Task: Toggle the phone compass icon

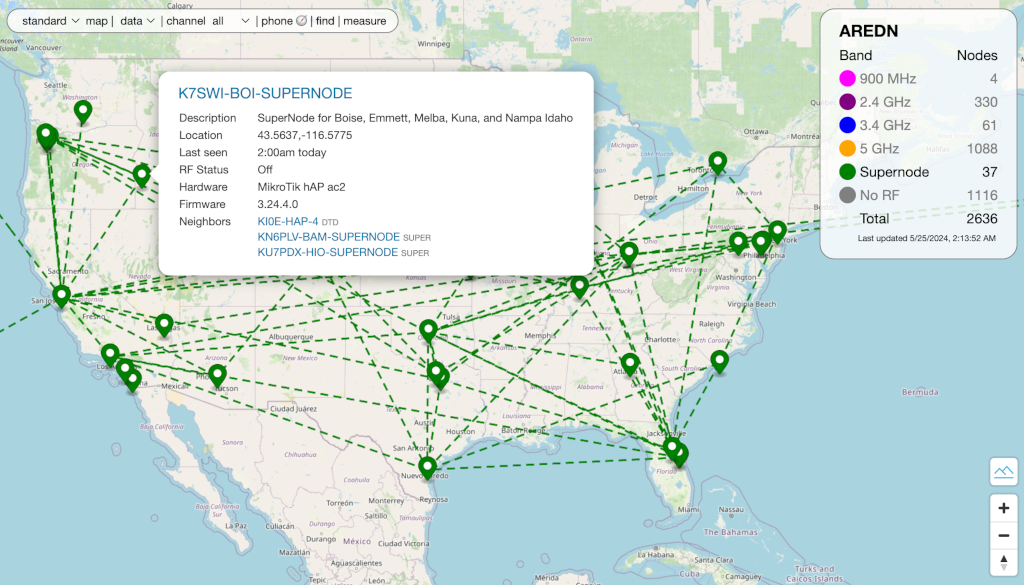Action: pos(301,21)
